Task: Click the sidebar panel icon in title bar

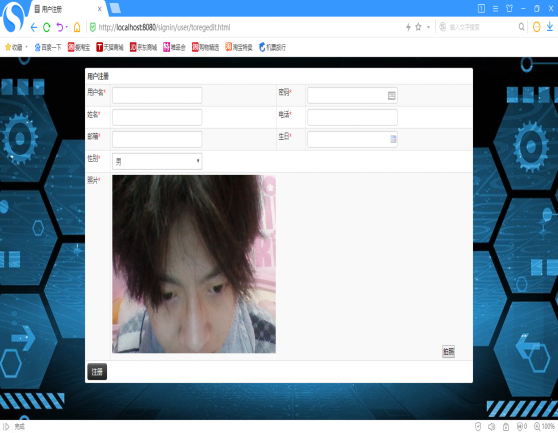Action: point(481,9)
